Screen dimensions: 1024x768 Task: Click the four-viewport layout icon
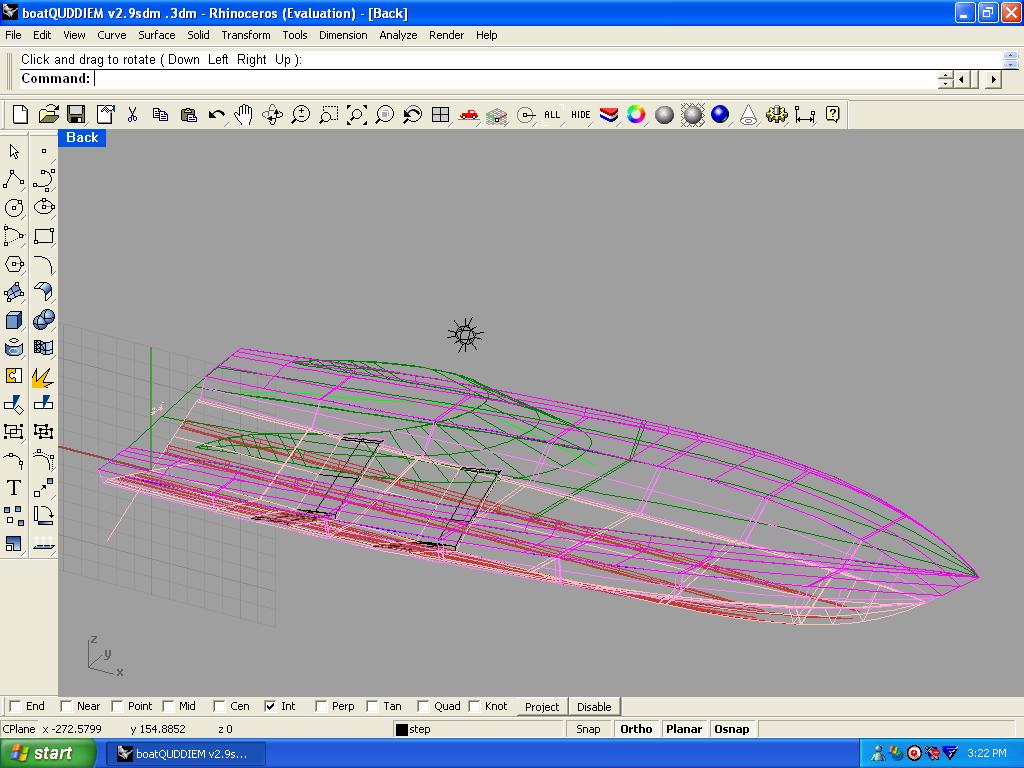pyautogui.click(x=440, y=115)
